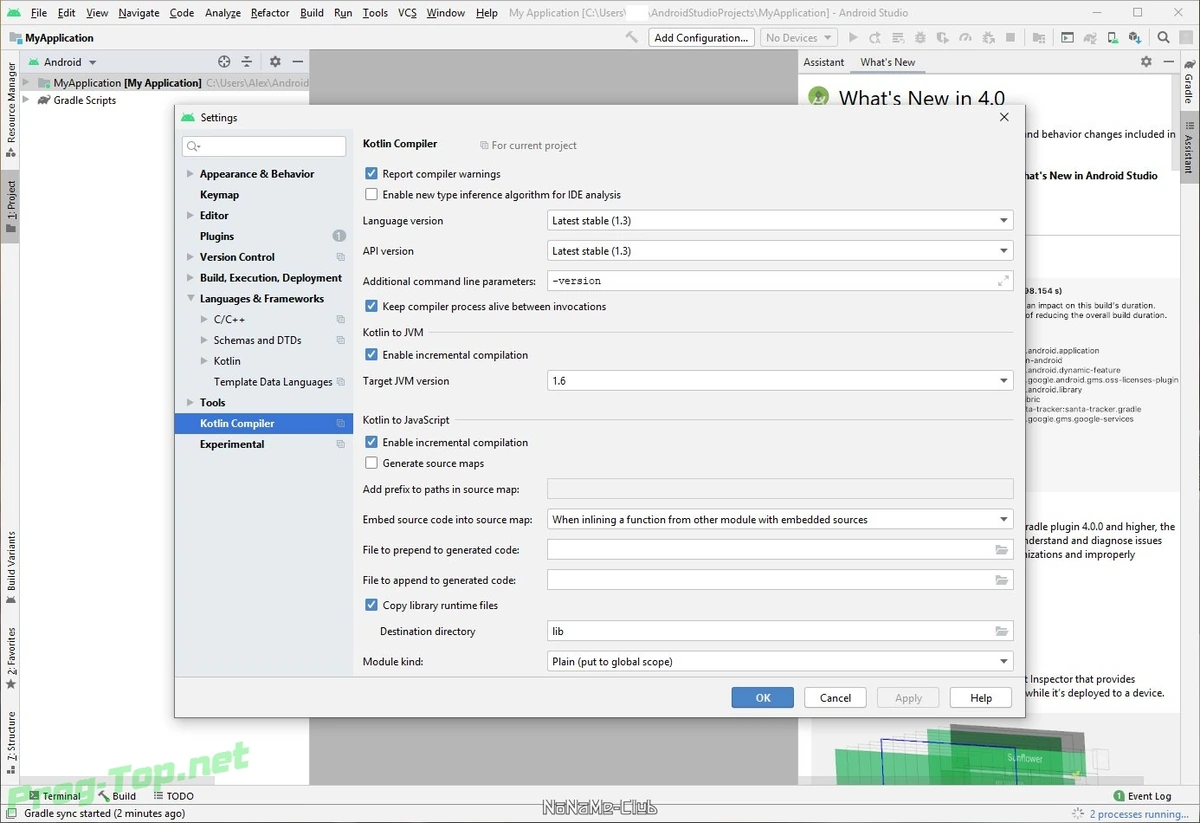Open AVD Manager icon in toolbar

[1113, 37]
